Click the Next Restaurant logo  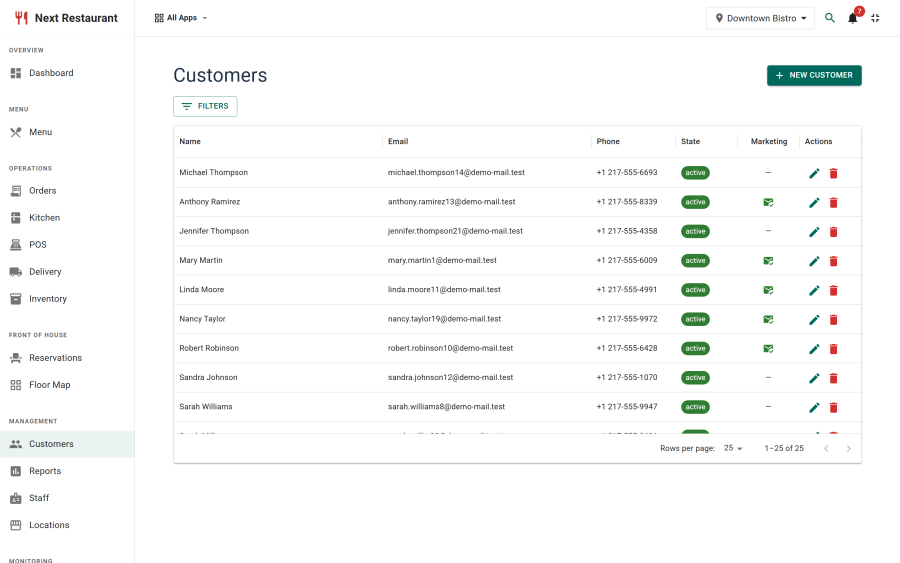(x=66, y=18)
